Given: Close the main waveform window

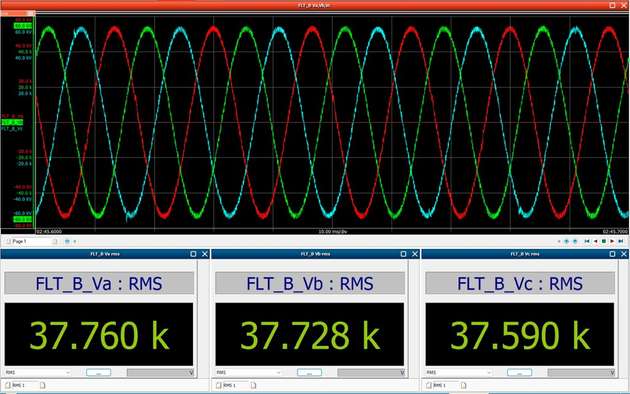Looking at the screenshot, I should coord(624,5).
